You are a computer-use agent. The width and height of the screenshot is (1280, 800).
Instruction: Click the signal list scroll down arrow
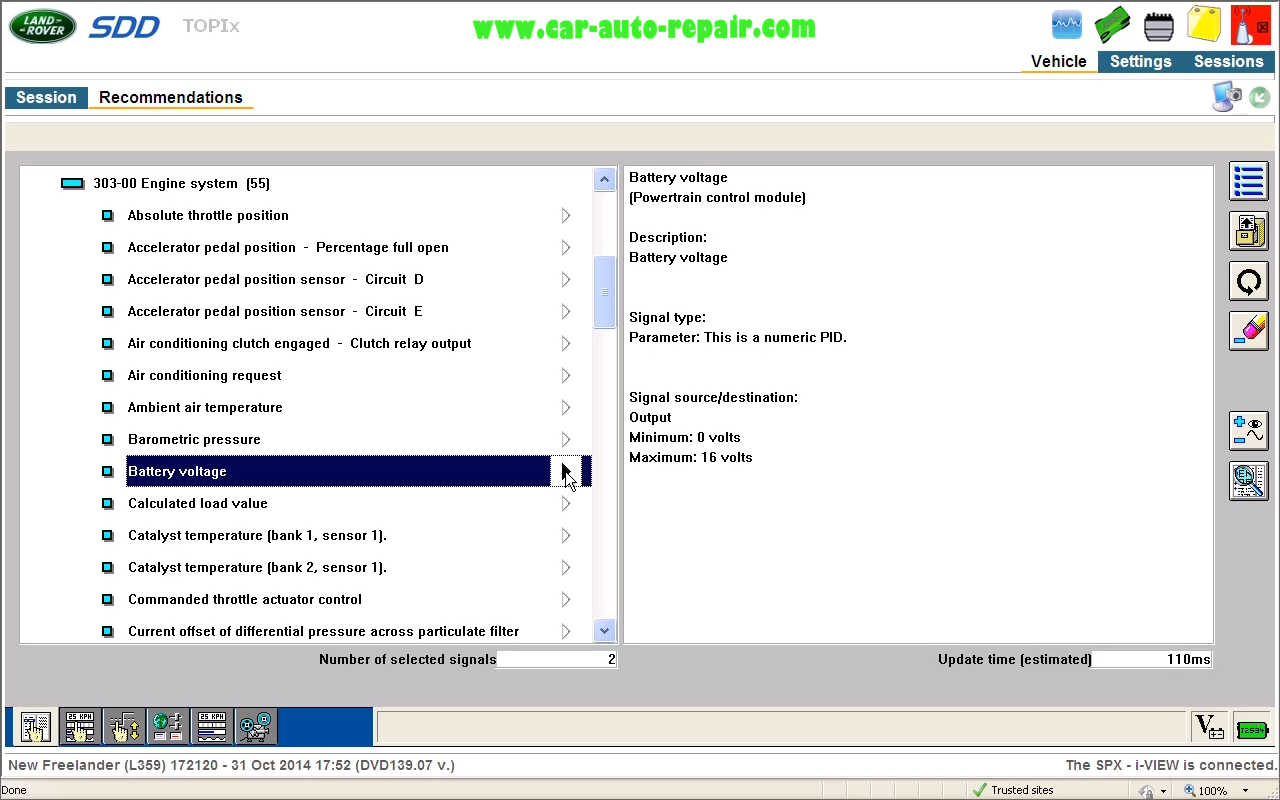[x=604, y=631]
